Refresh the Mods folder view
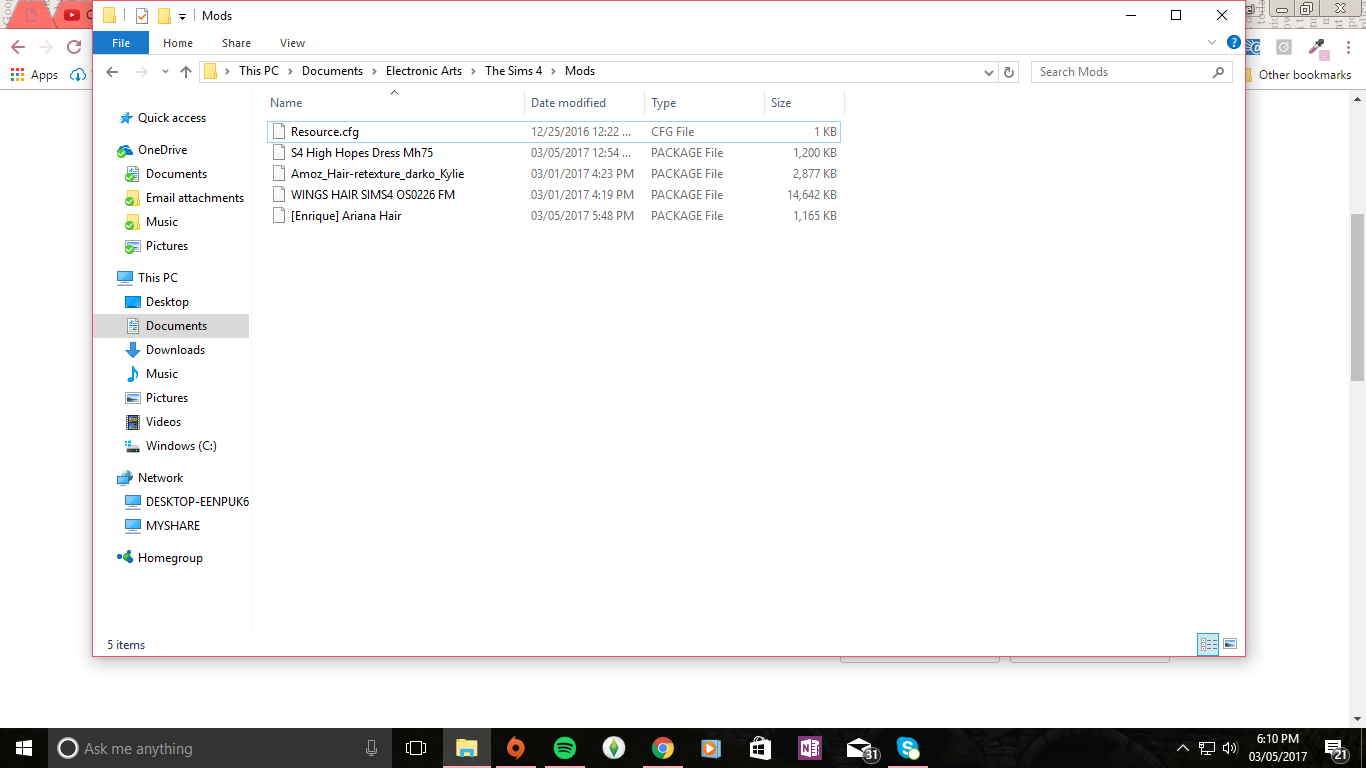Image resolution: width=1366 pixels, height=768 pixels. point(1009,72)
